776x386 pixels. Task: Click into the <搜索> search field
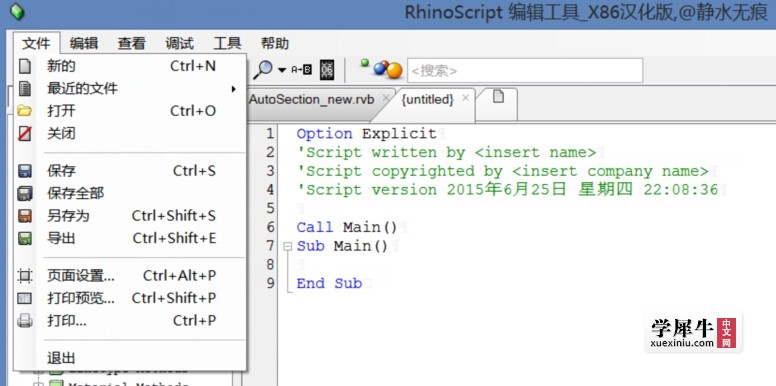tap(525, 71)
